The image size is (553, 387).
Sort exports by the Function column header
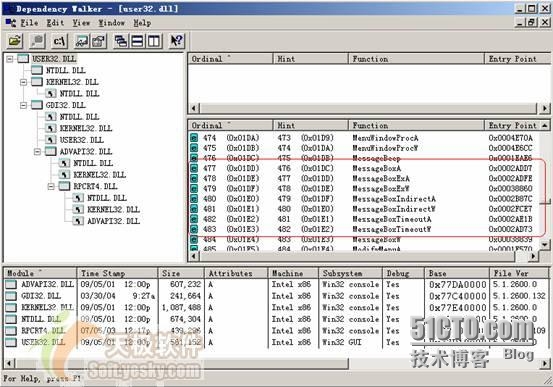point(416,125)
